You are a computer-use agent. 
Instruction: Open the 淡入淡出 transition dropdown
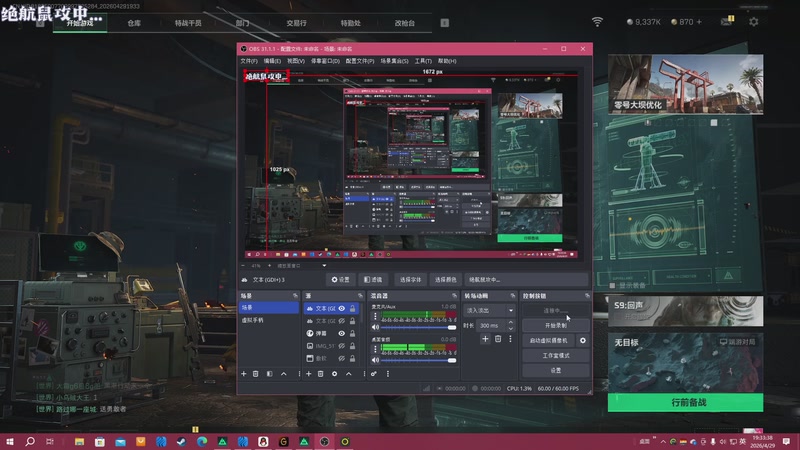[x=489, y=310]
